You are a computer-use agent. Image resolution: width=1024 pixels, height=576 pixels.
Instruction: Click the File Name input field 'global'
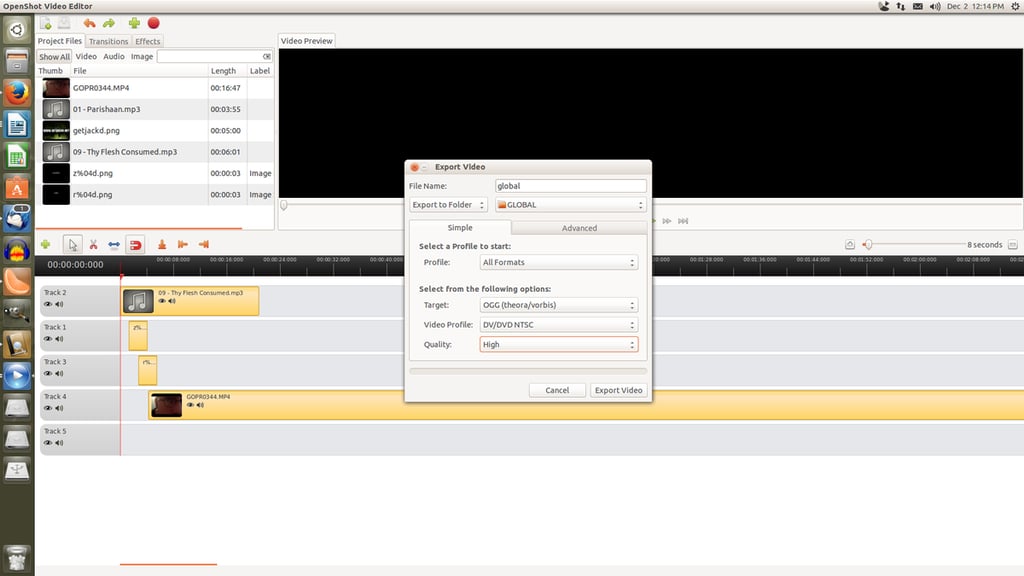tap(571, 186)
